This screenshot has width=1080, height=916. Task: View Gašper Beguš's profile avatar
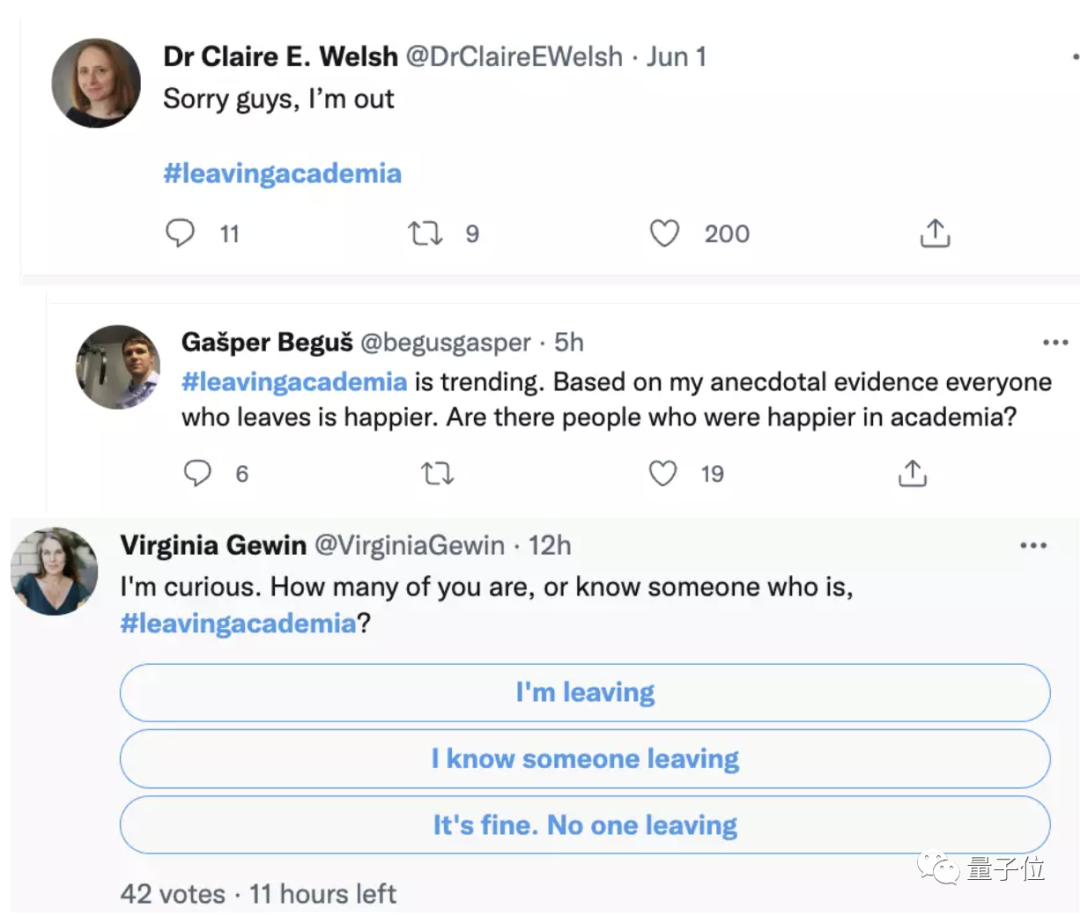[118, 367]
